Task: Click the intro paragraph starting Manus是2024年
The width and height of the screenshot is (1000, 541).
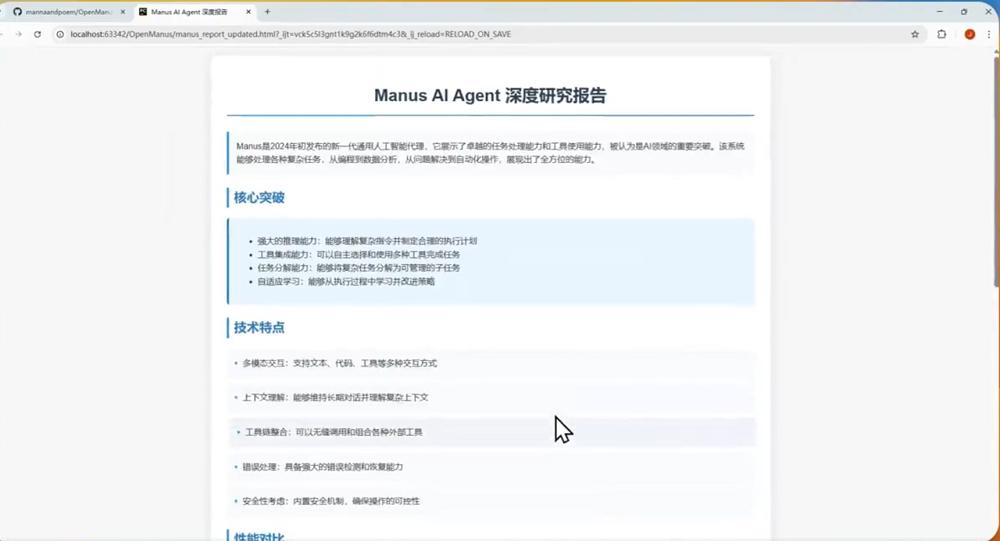Action: tap(490, 152)
